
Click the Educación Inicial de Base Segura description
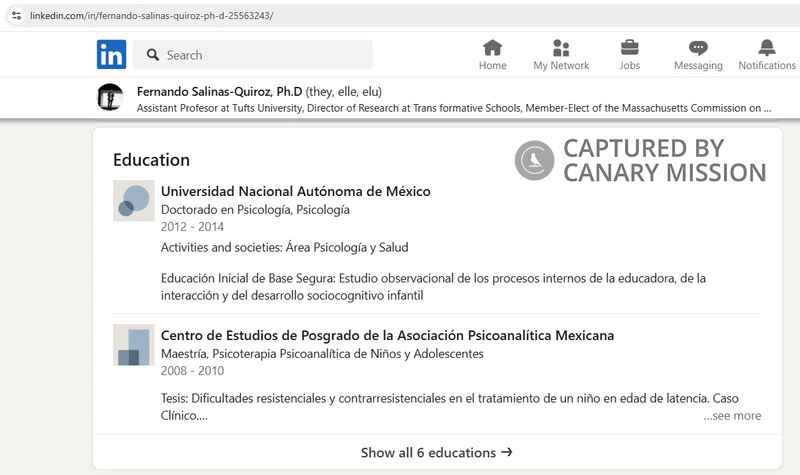(433, 287)
